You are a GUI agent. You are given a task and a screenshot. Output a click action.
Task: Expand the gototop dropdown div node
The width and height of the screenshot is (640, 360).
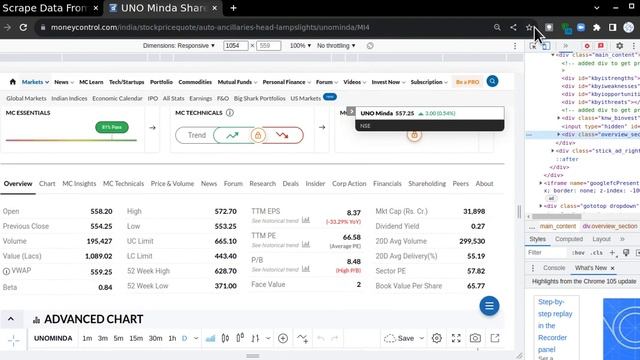pos(541,206)
